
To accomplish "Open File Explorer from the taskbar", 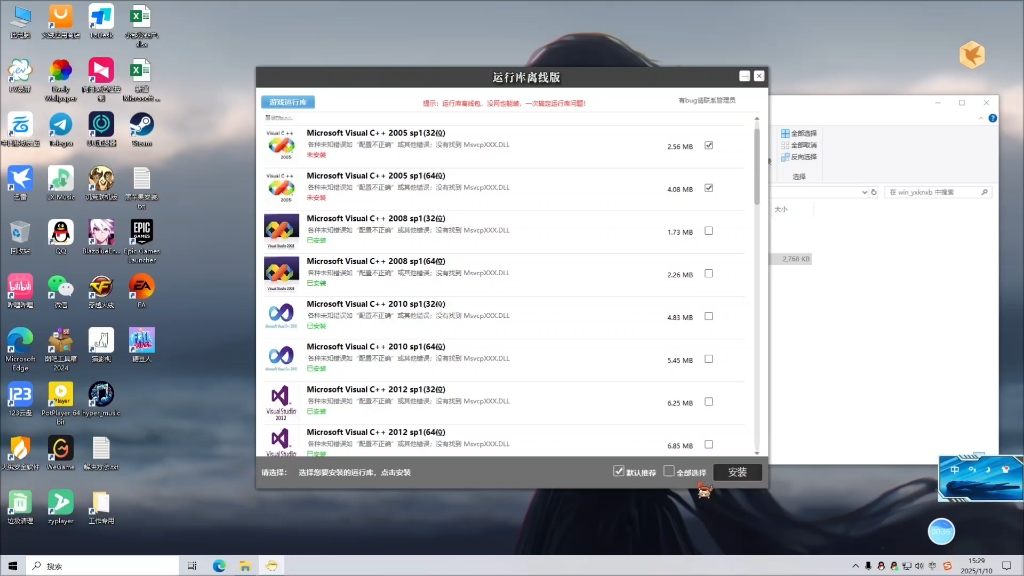I will pyautogui.click(x=245, y=566).
